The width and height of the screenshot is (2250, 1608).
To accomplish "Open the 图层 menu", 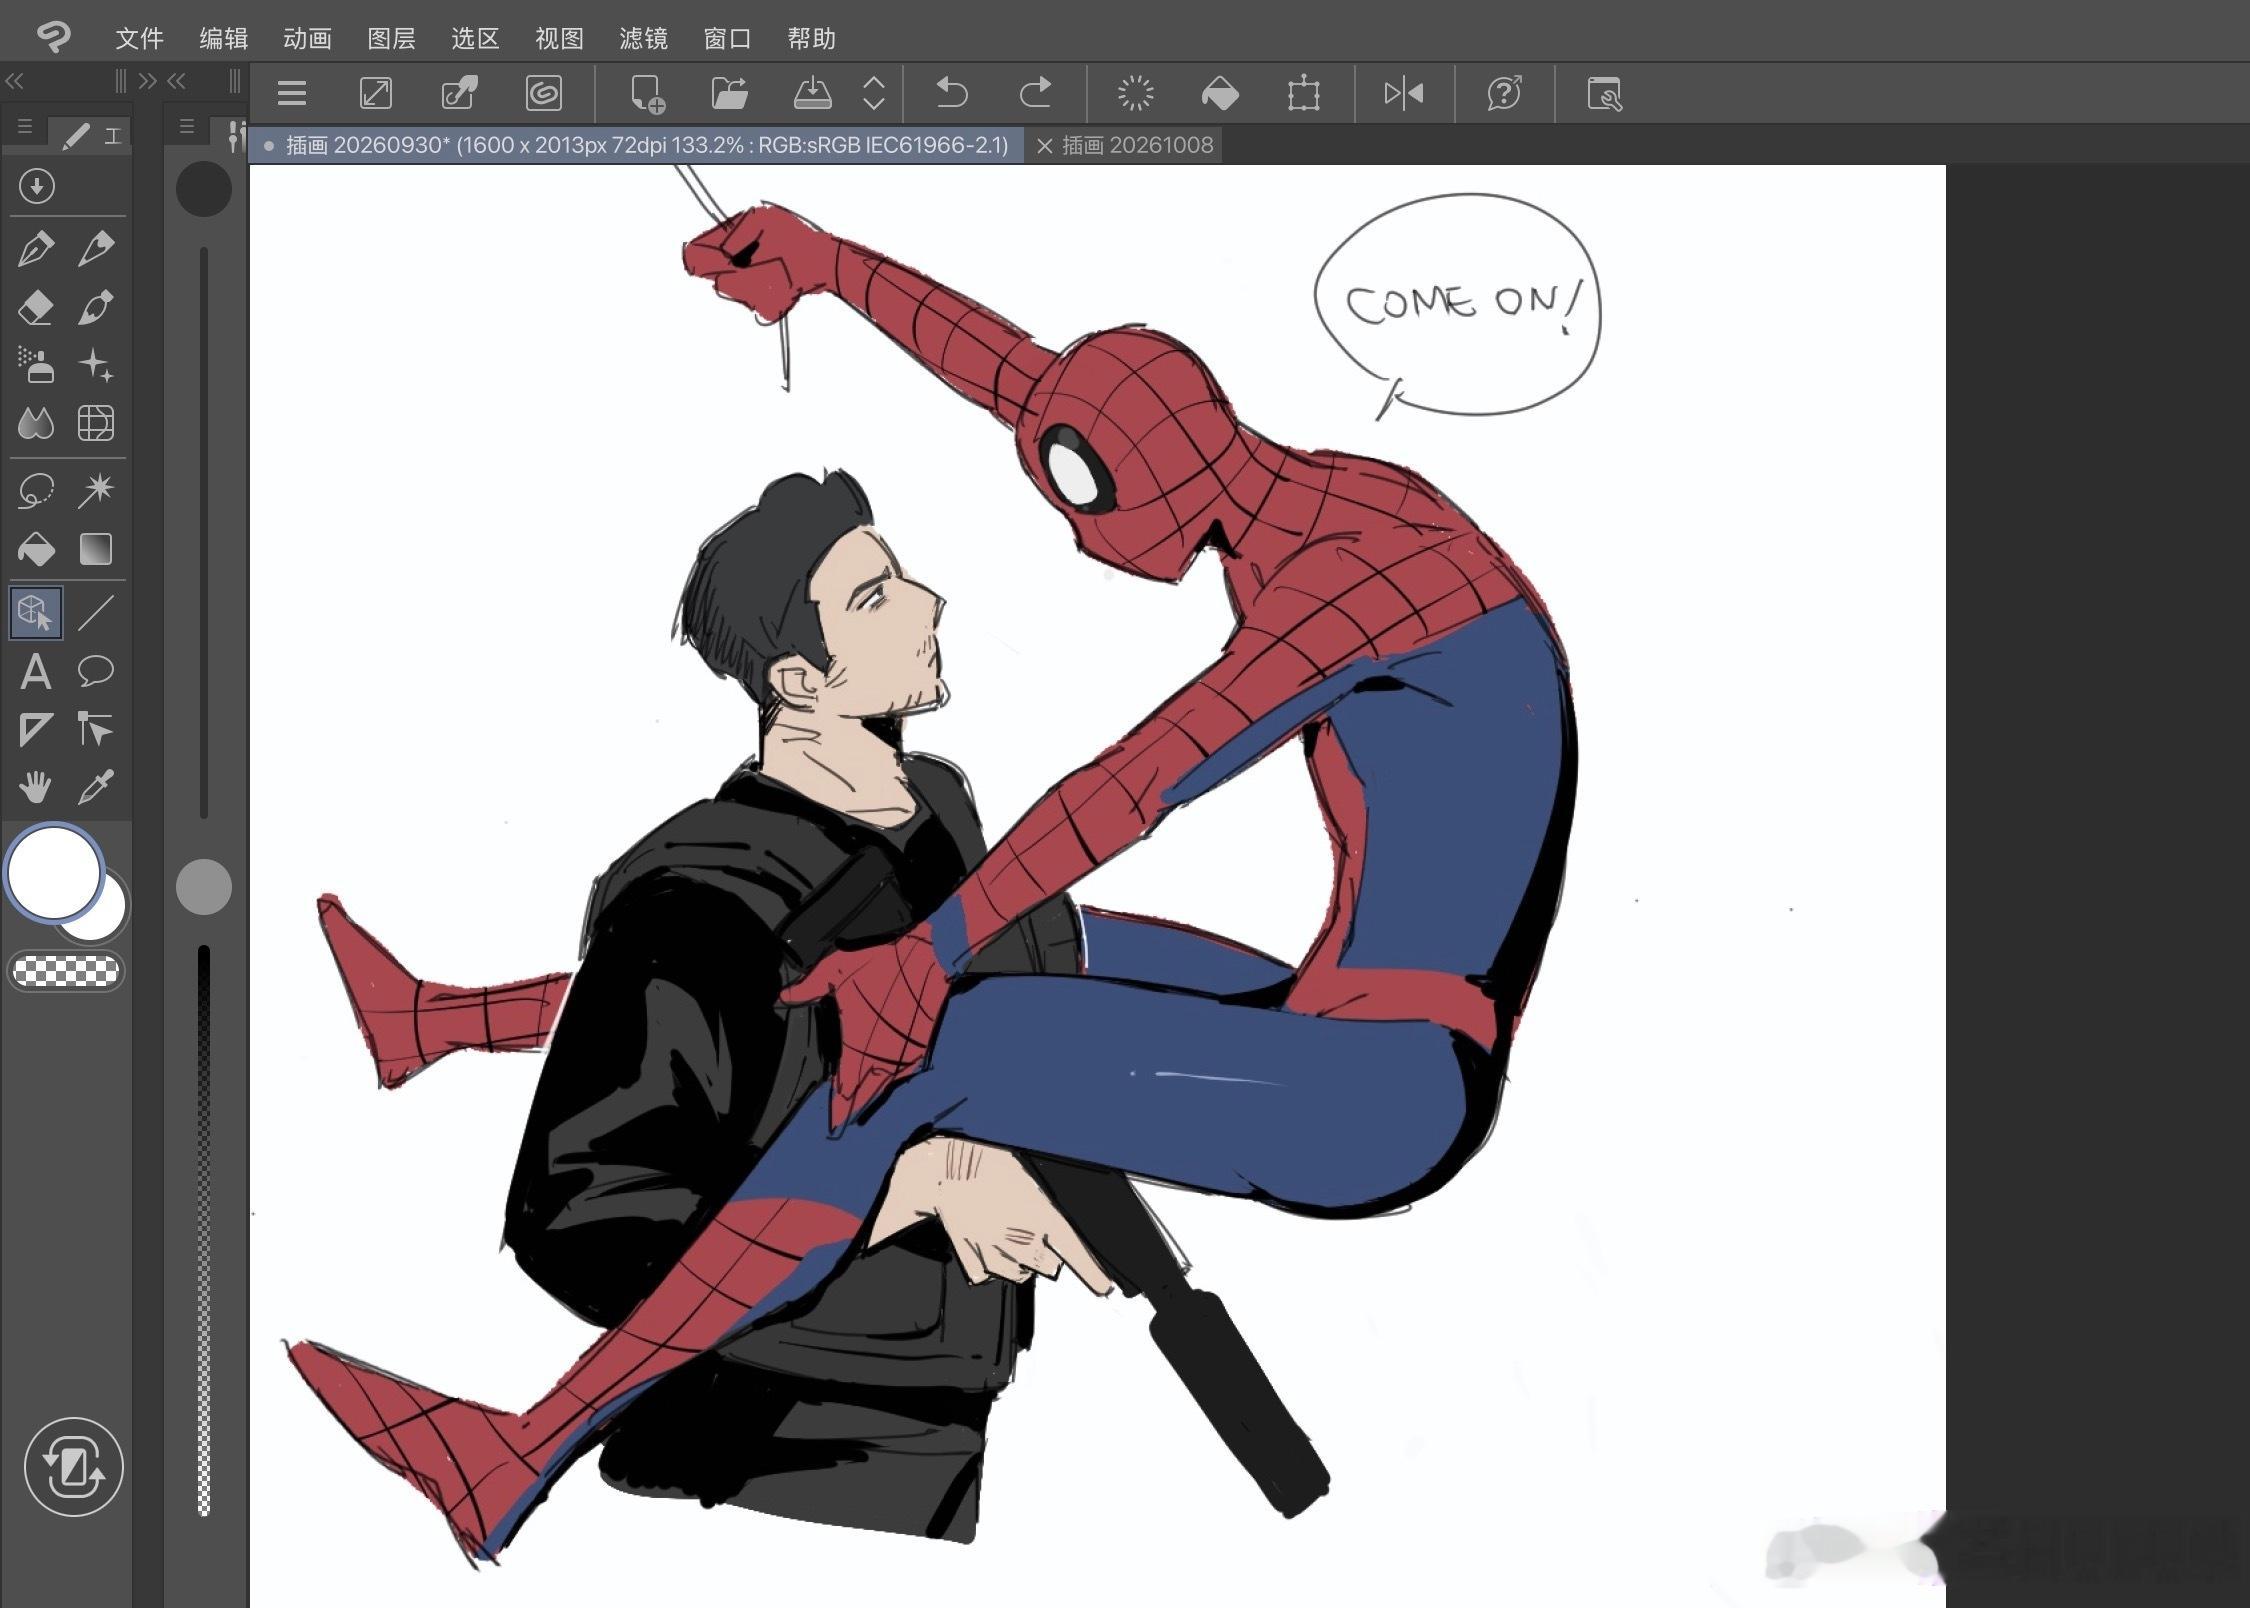I will (391, 38).
